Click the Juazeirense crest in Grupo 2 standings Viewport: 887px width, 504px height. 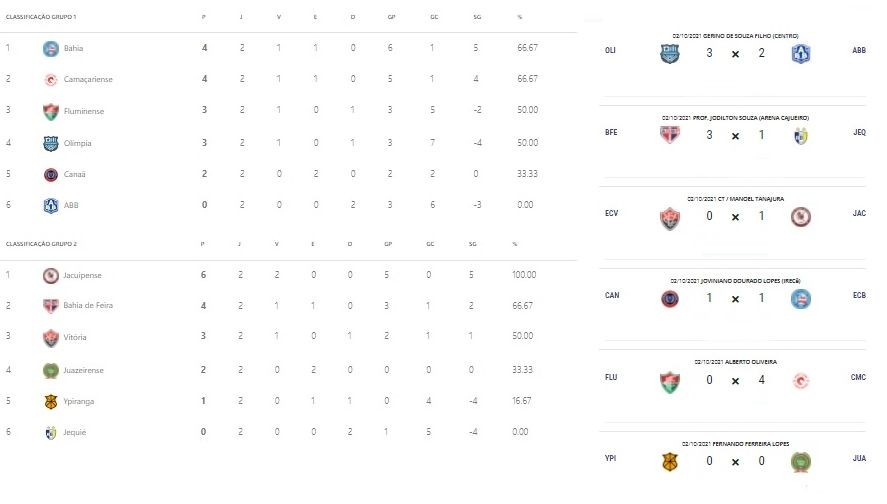(50, 371)
